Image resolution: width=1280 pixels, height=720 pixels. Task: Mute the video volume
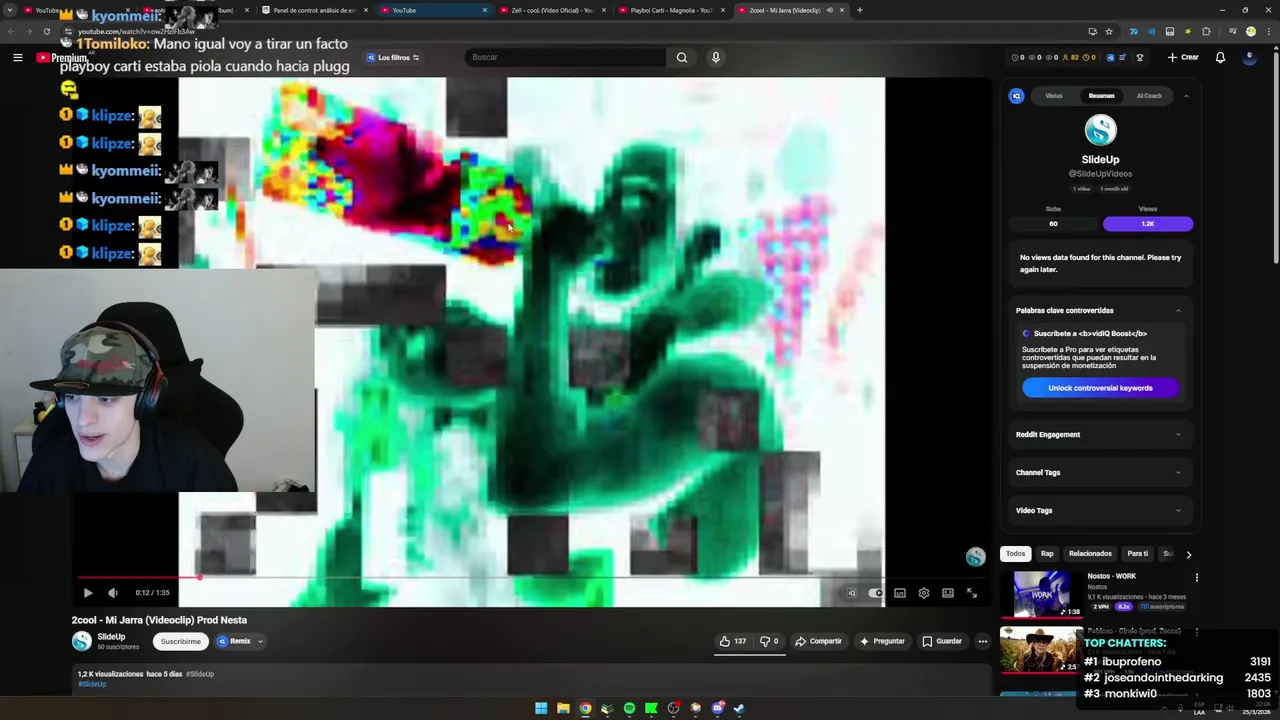[112, 593]
